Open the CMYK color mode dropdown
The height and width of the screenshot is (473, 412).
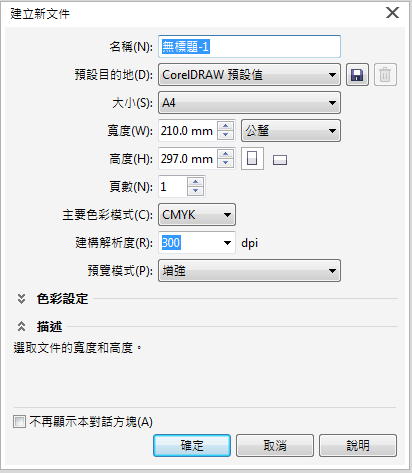pos(197,215)
